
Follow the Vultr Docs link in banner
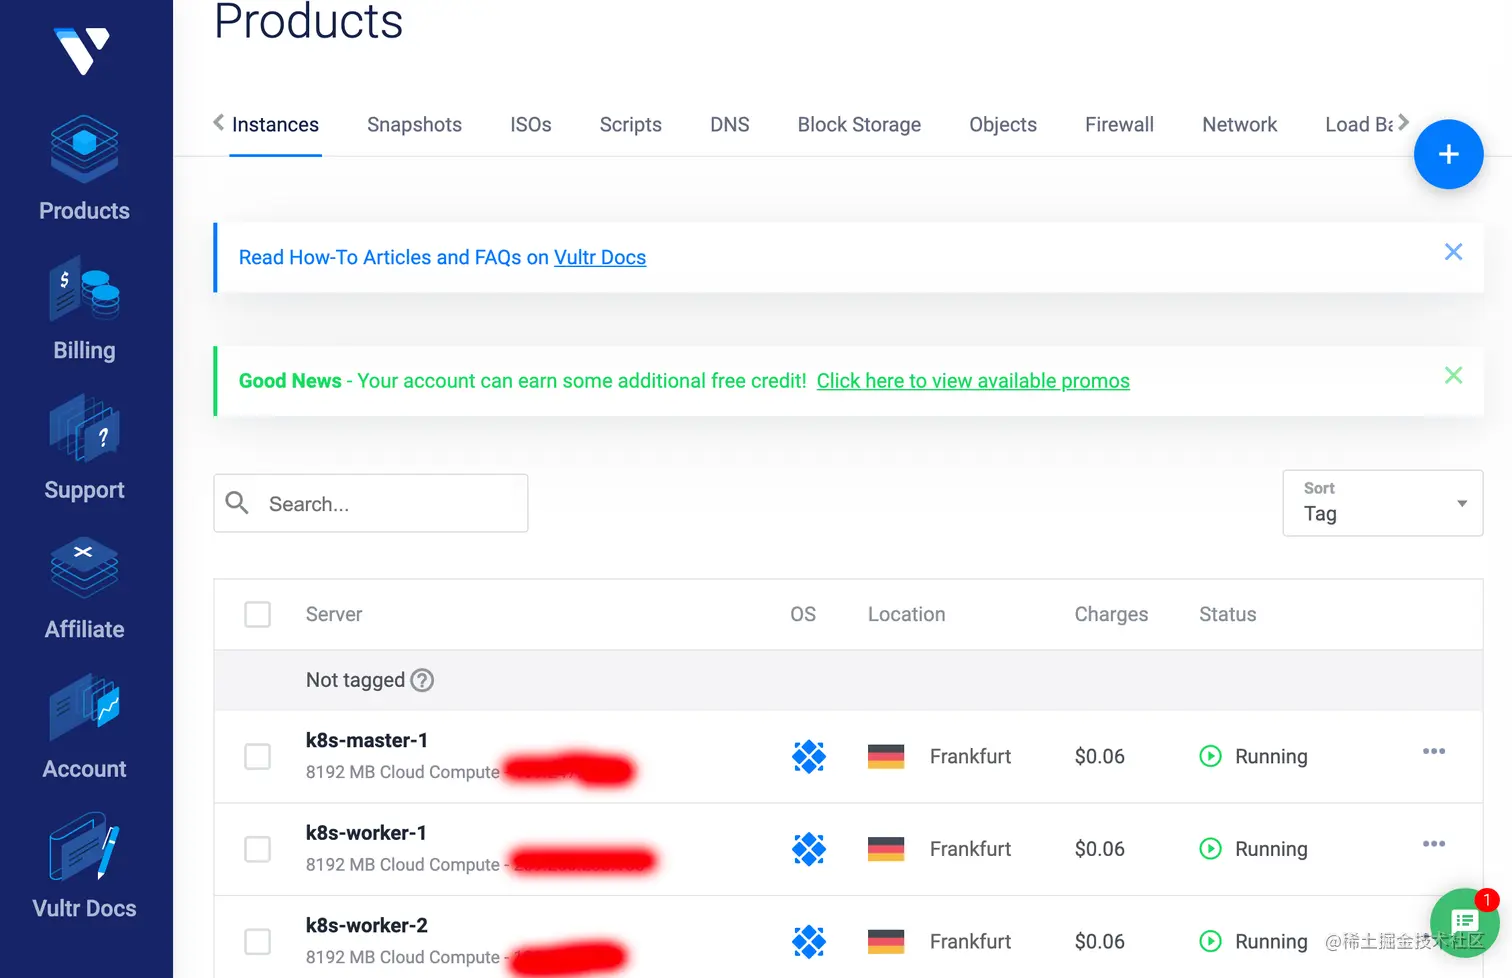[600, 257]
